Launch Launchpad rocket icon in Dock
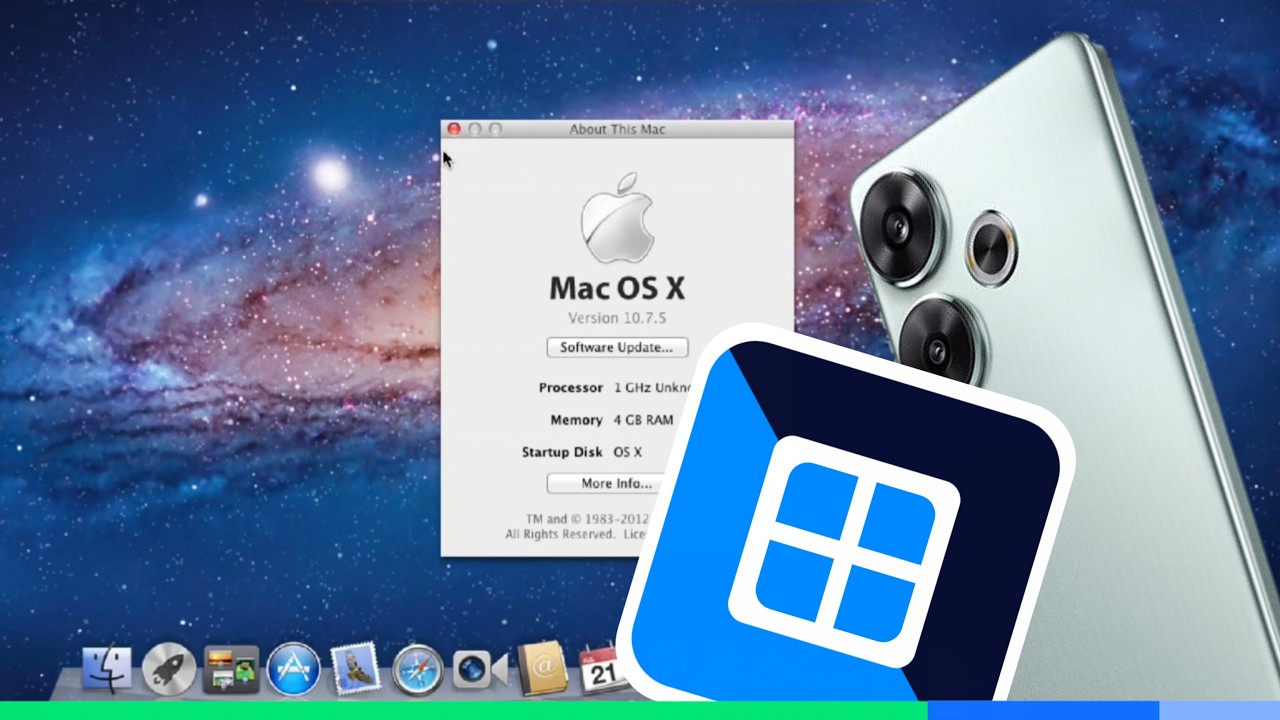The height and width of the screenshot is (720, 1280). (169, 669)
